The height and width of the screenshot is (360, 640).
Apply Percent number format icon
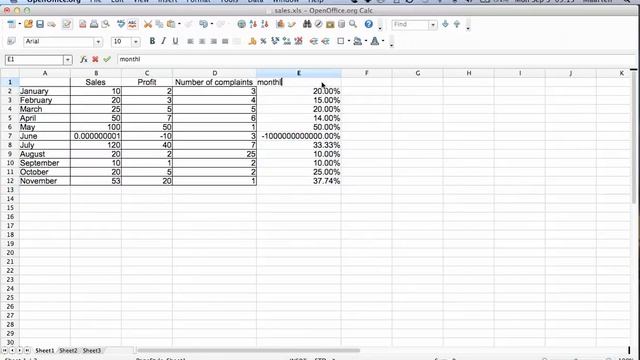[263, 41]
